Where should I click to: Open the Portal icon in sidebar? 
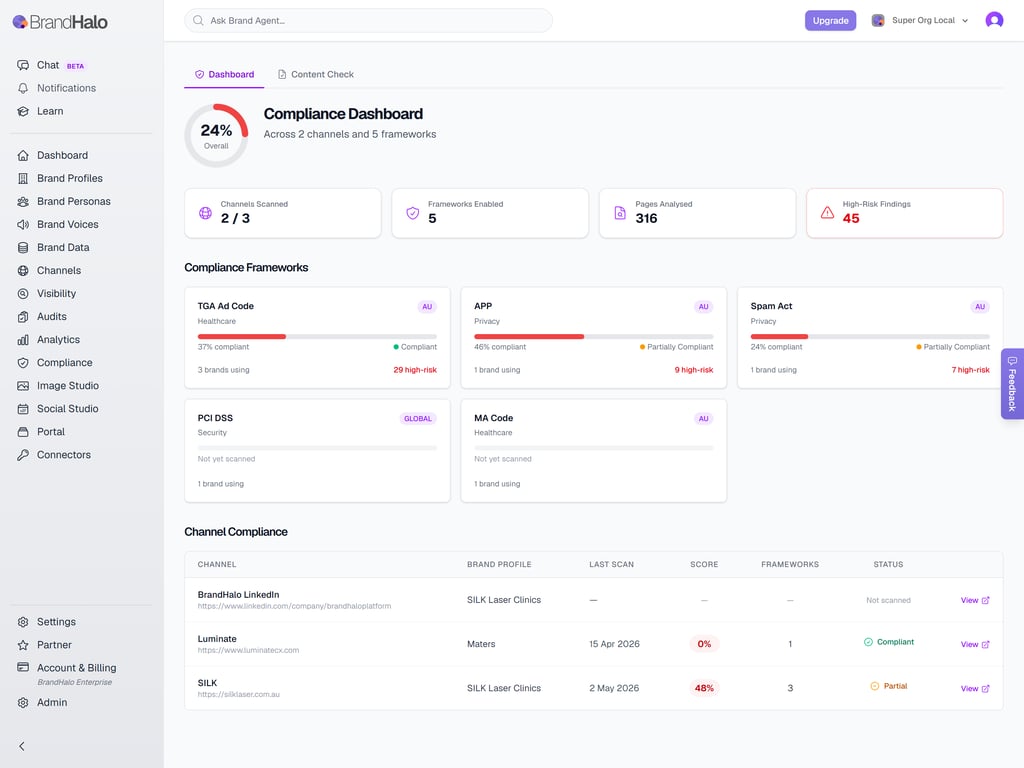tap(23, 432)
